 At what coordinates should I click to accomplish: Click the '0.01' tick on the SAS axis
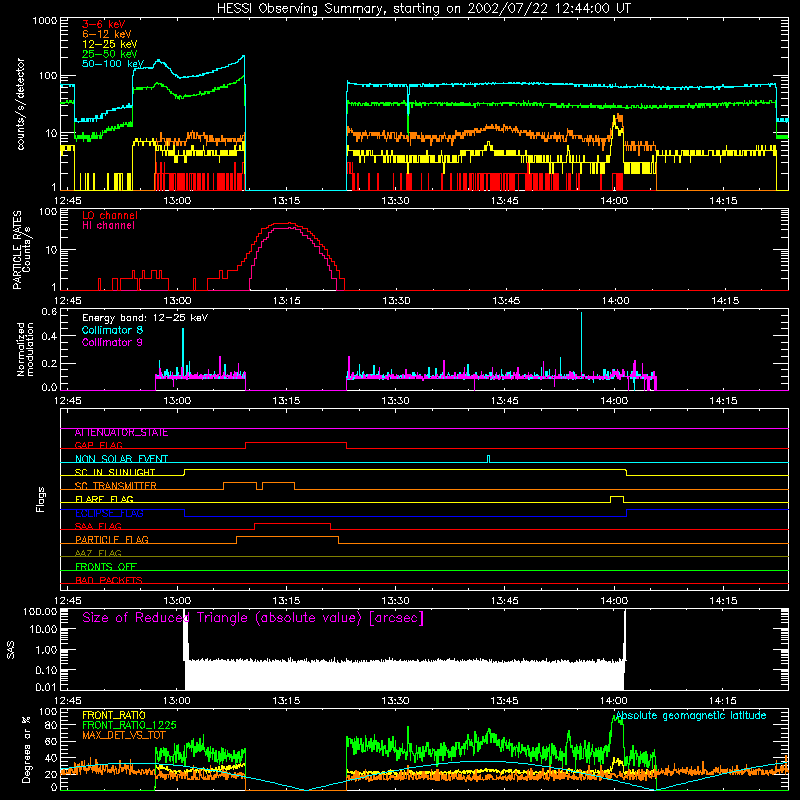pos(46,687)
